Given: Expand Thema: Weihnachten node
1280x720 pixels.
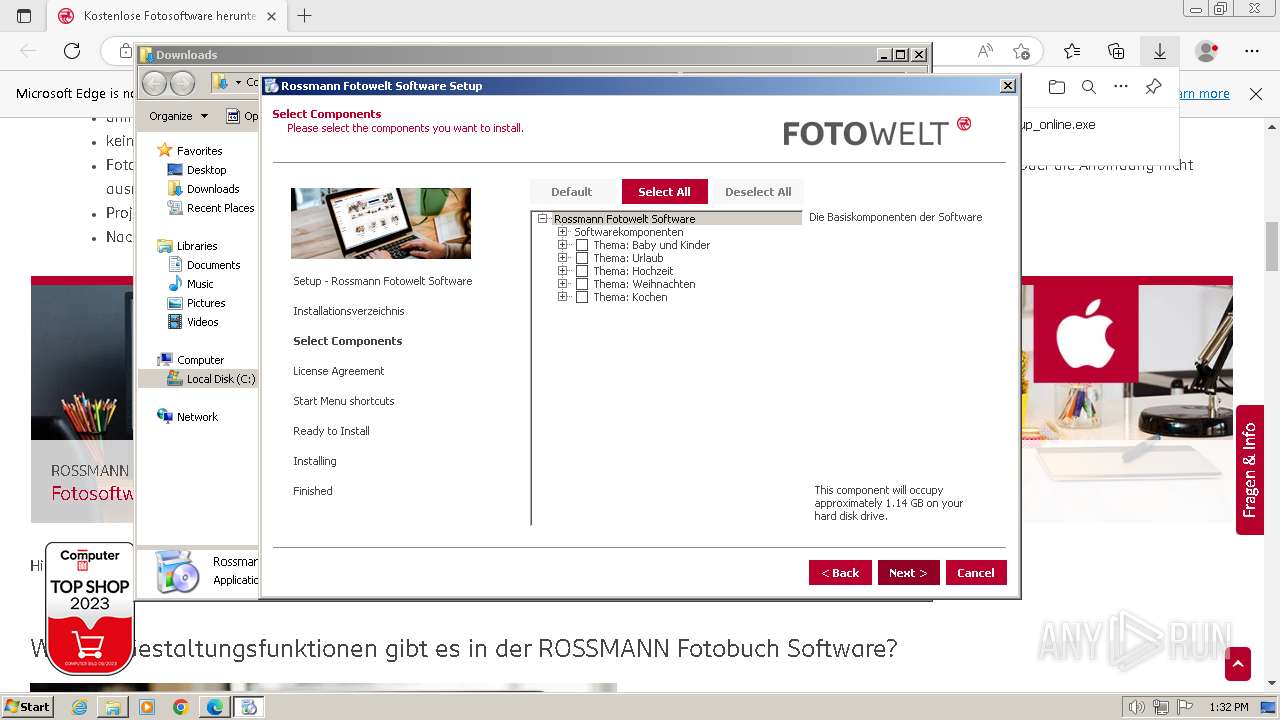Looking at the screenshot, I should point(563,284).
